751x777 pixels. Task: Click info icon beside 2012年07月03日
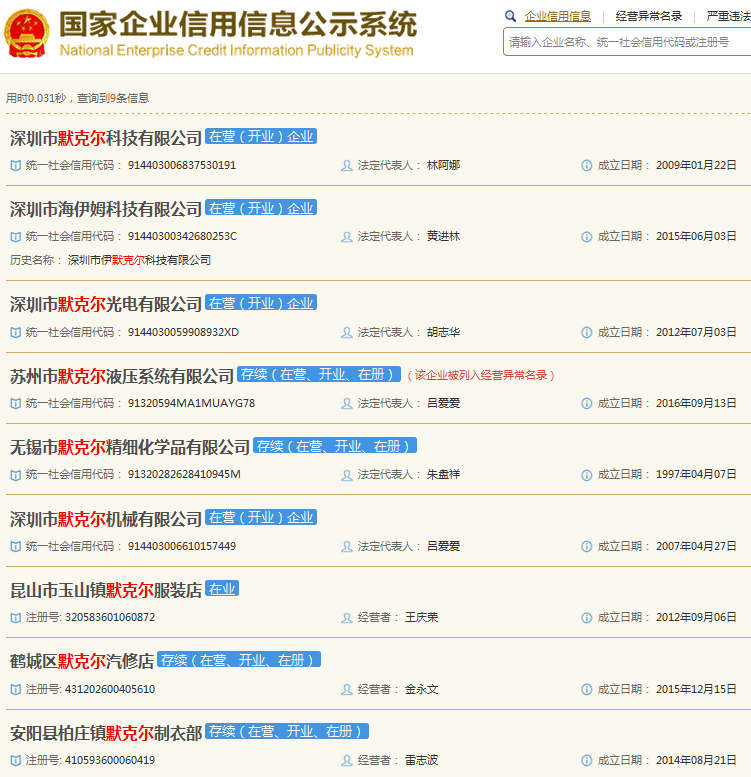tap(587, 333)
